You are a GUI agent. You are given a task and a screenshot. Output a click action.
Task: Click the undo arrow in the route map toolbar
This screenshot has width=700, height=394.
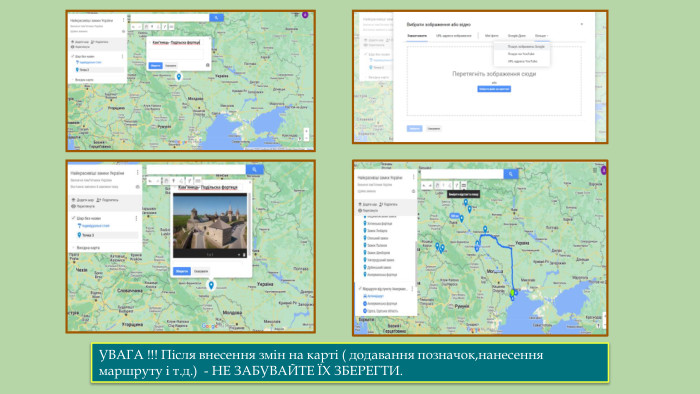tap(424, 185)
